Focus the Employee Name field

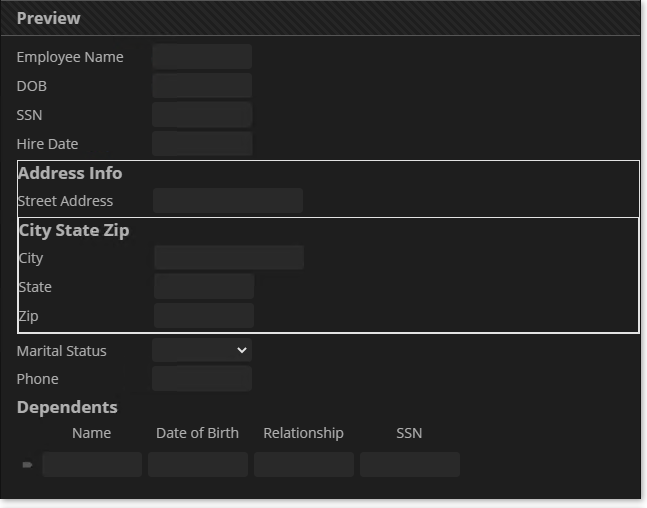202,57
